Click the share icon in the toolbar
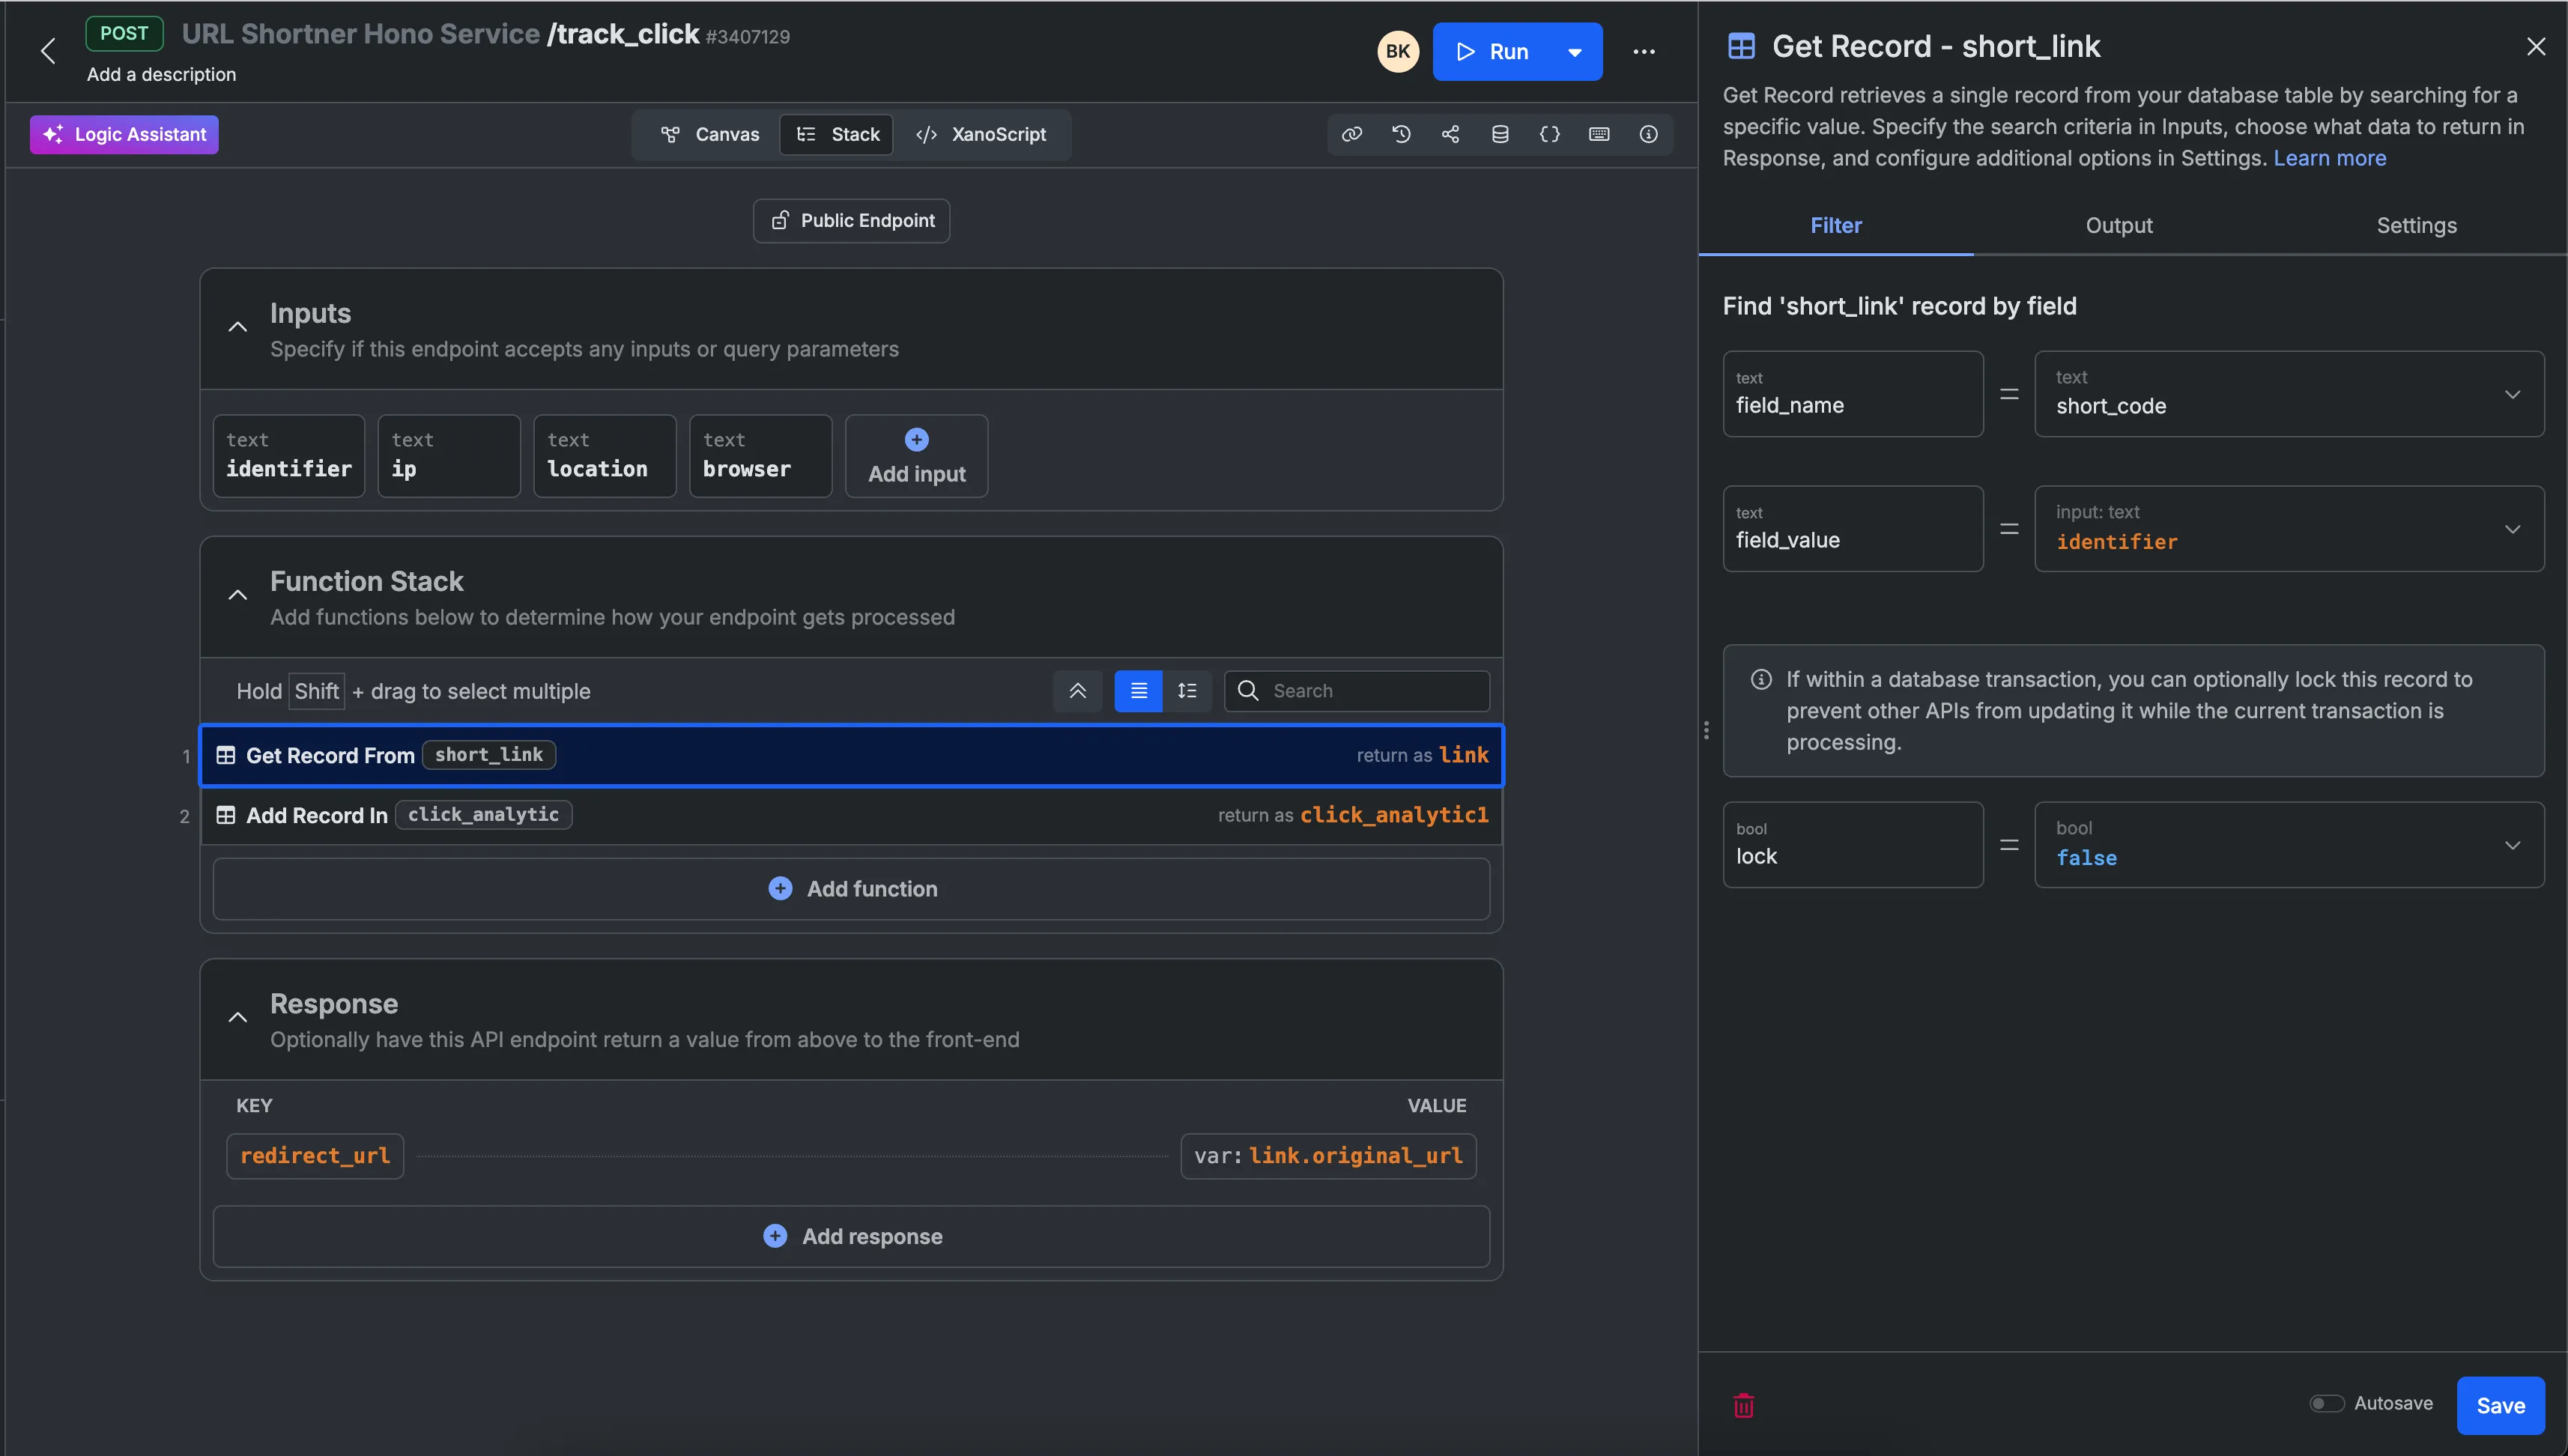 click(x=1450, y=134)
